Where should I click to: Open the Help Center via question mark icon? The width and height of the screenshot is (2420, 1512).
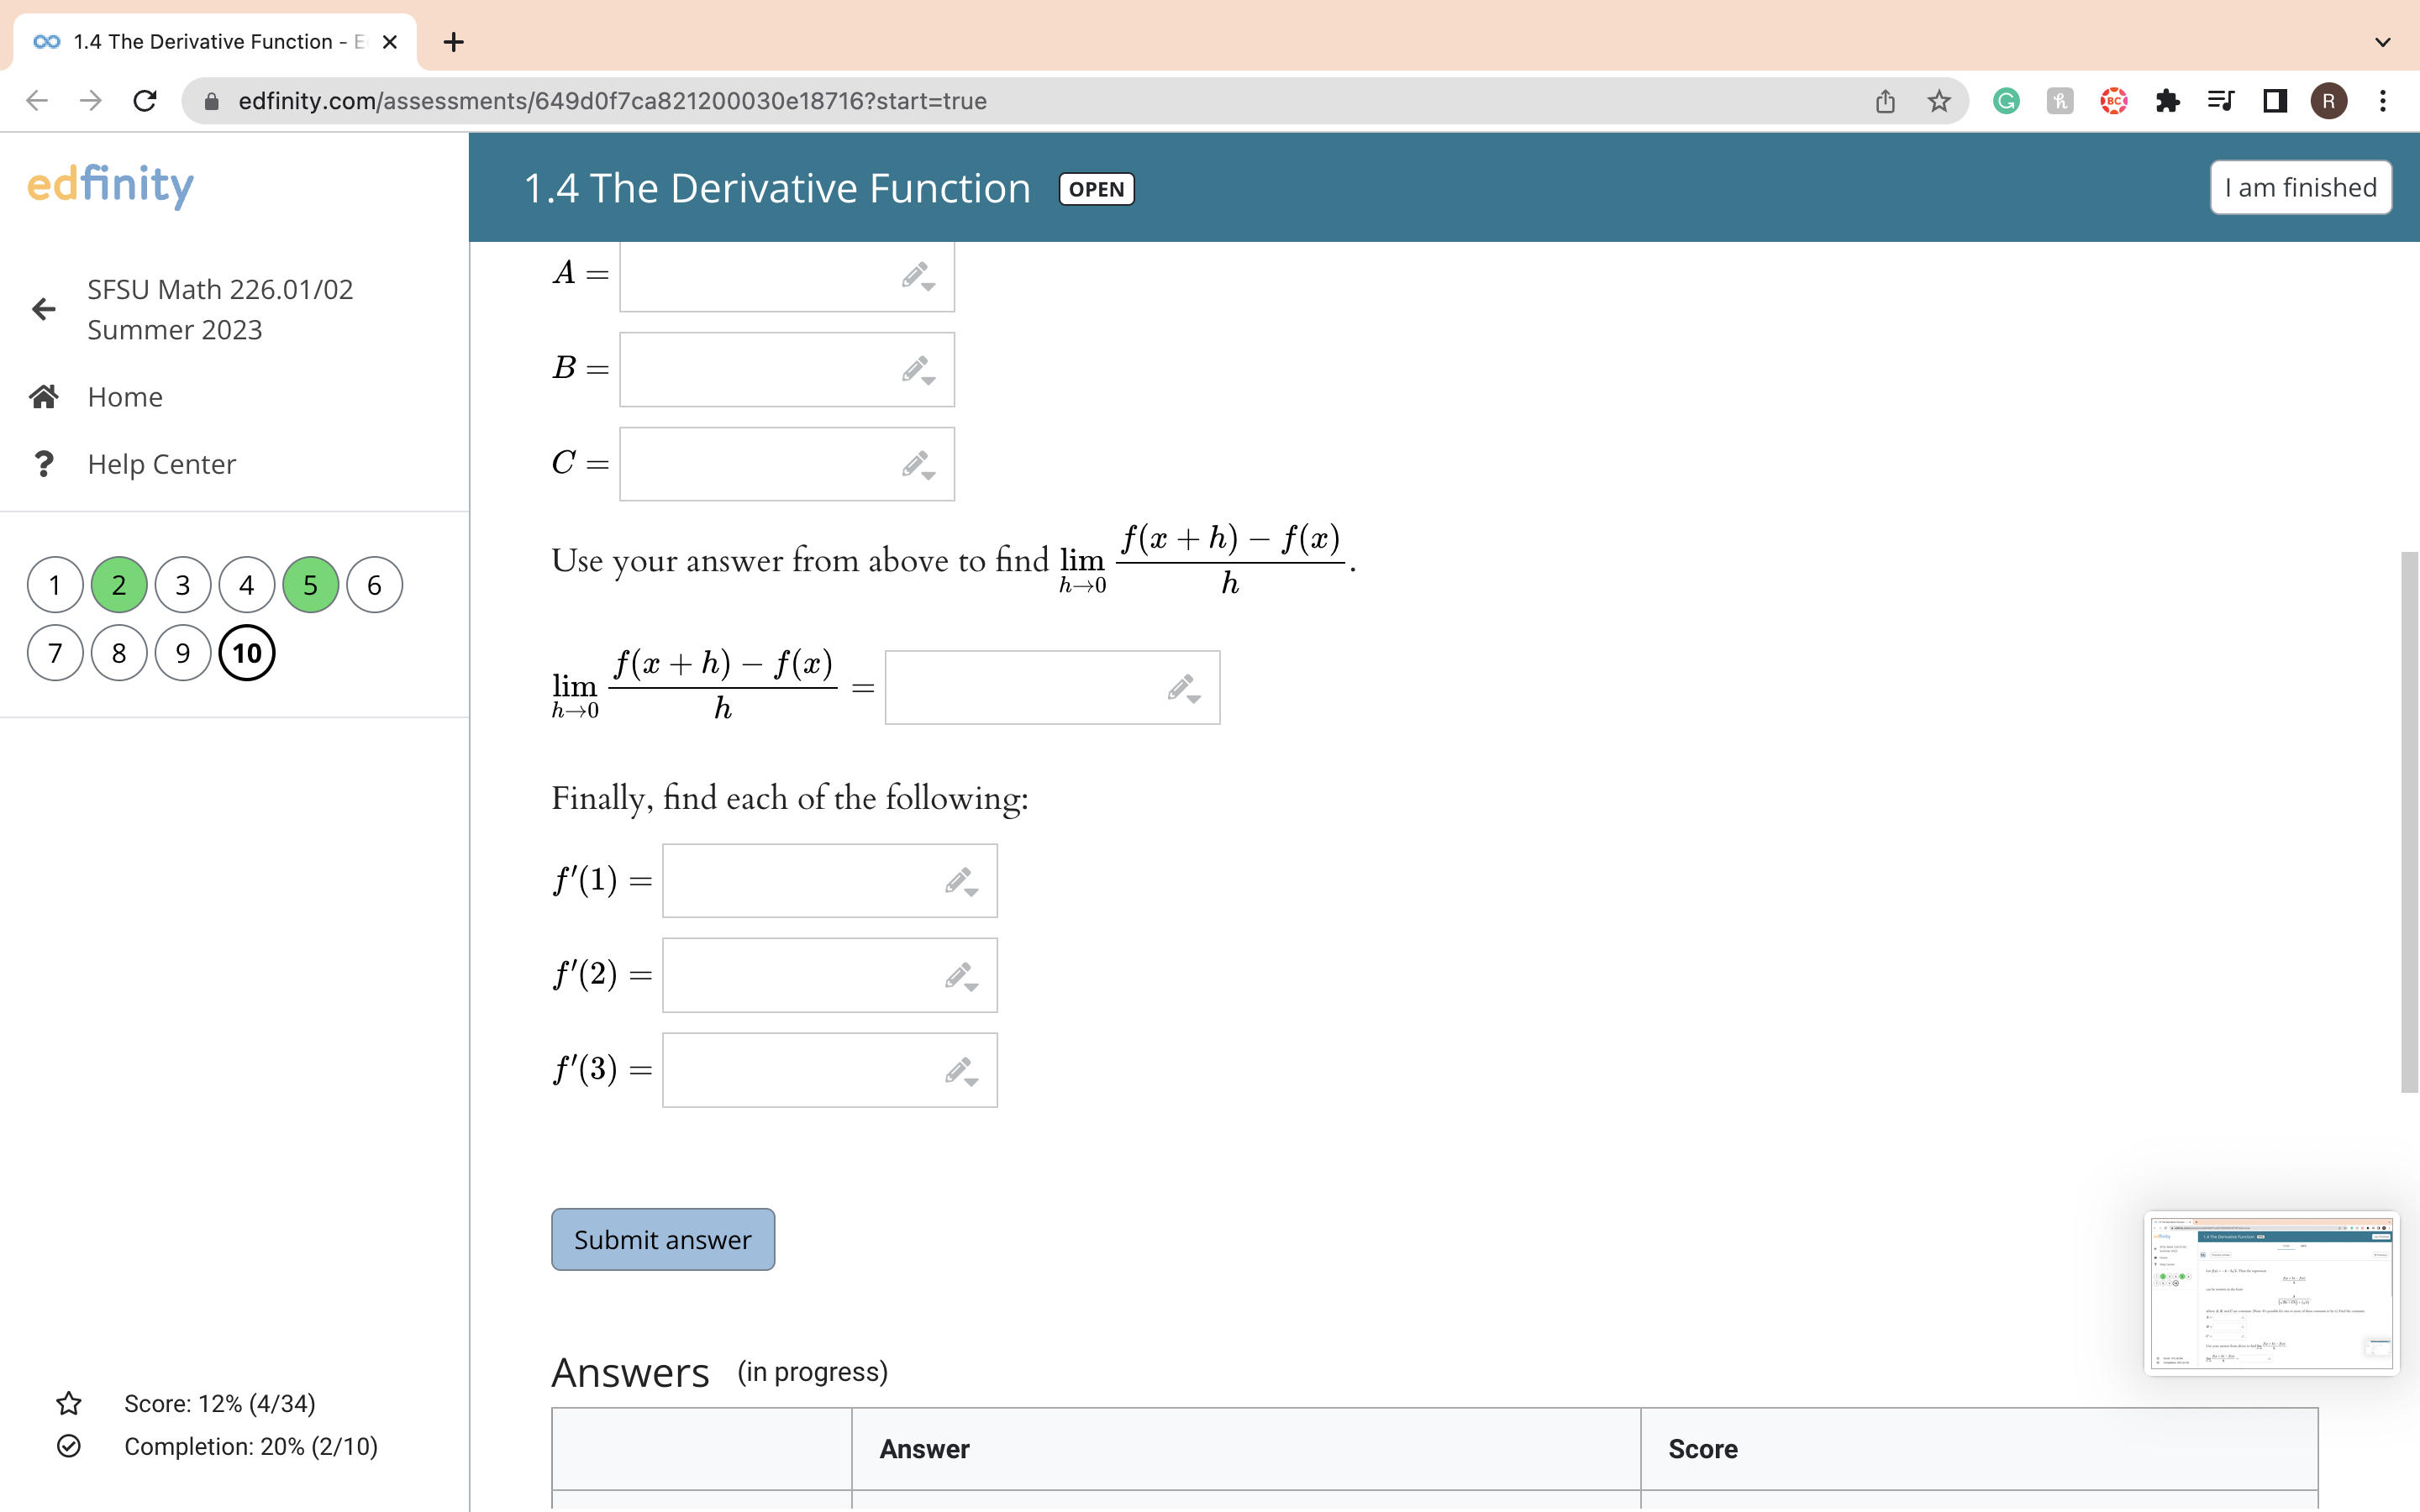pyautogui.click(x=44, y=464)
